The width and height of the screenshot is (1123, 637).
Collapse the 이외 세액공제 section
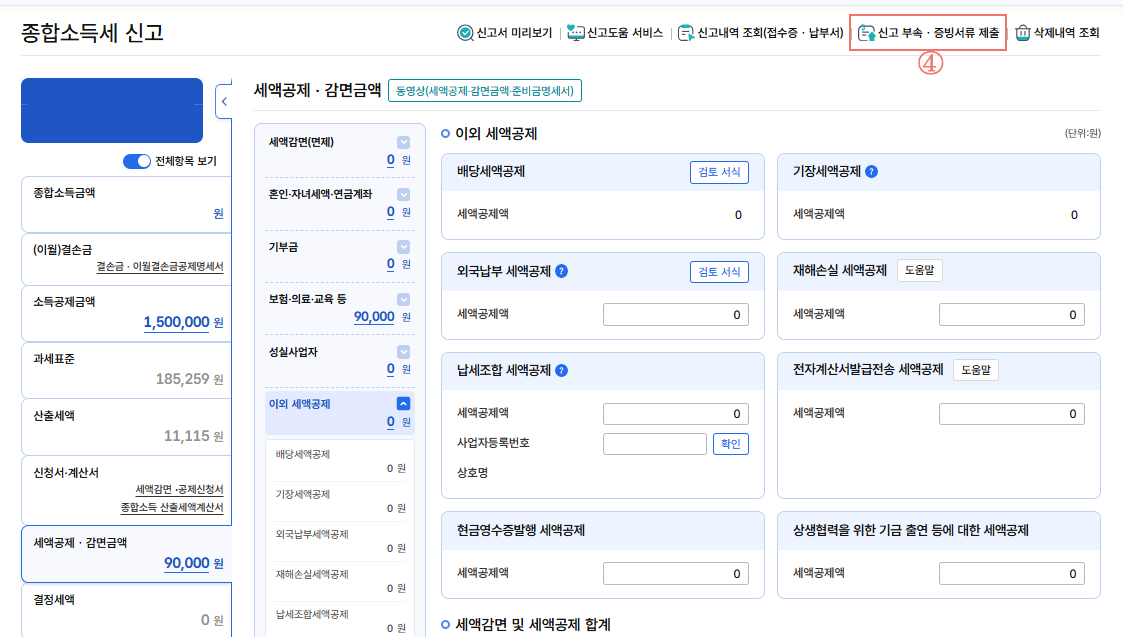pyautogui.click(x=403, y=404)
